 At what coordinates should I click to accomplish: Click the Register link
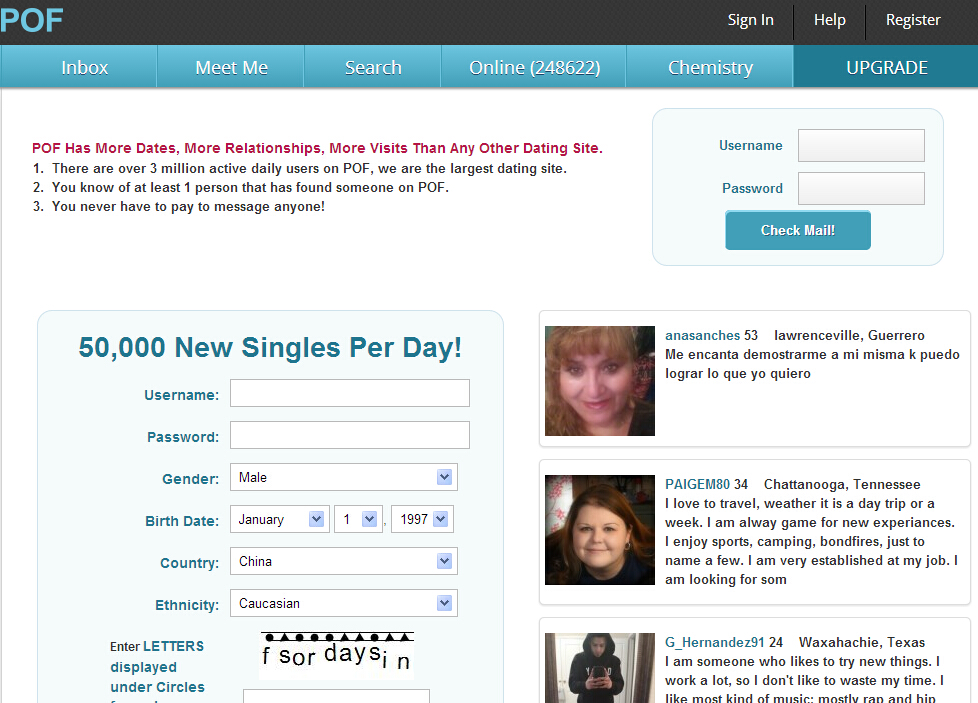coord(913,20)
